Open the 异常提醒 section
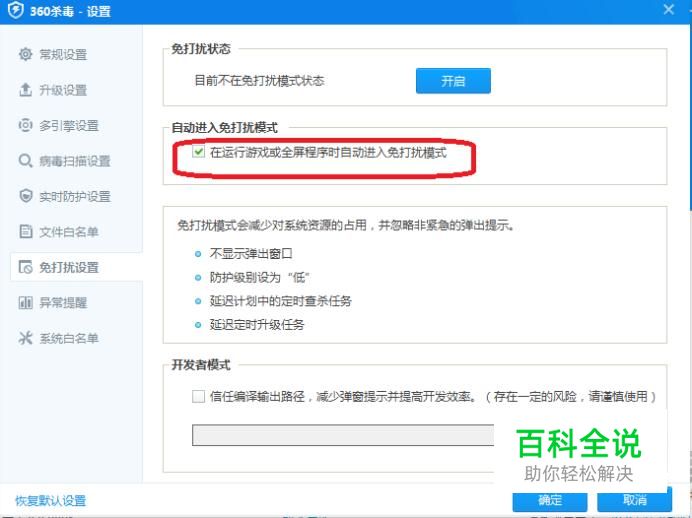The width and height of the screenshot is (692, 518). (63, 303)
